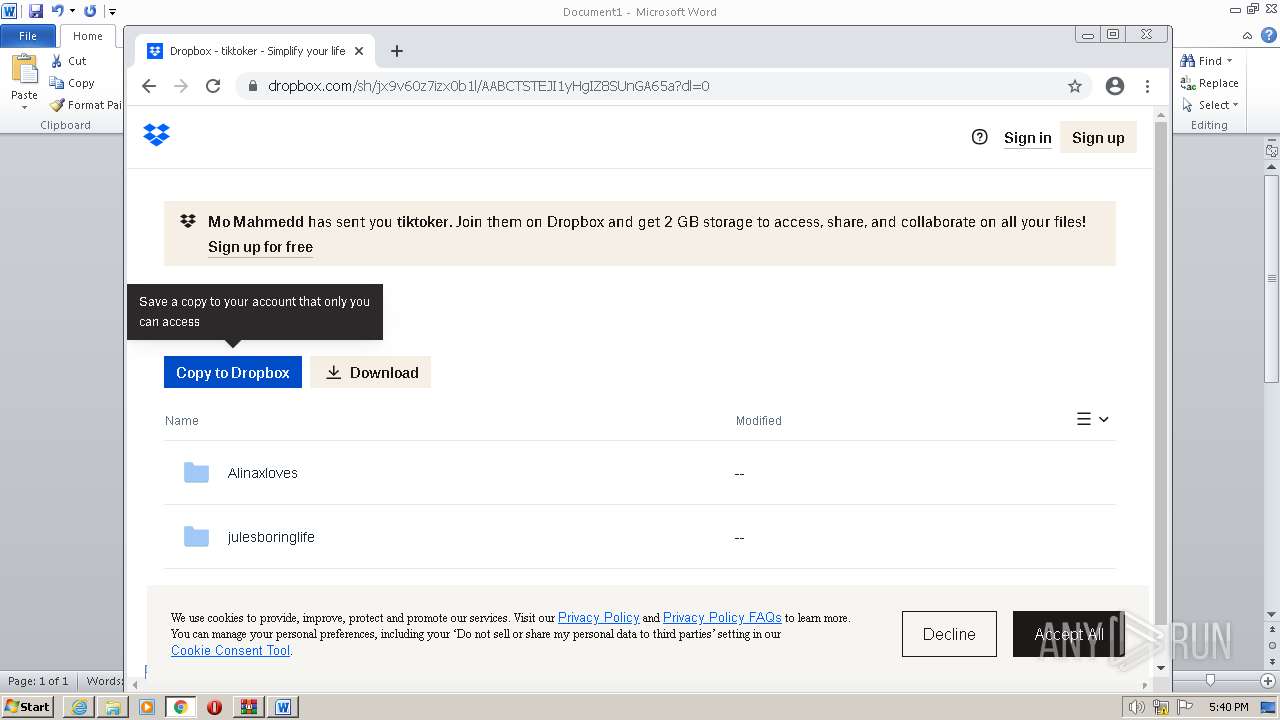Click the Alinaxloves folder icon

[x=196, y=473]
